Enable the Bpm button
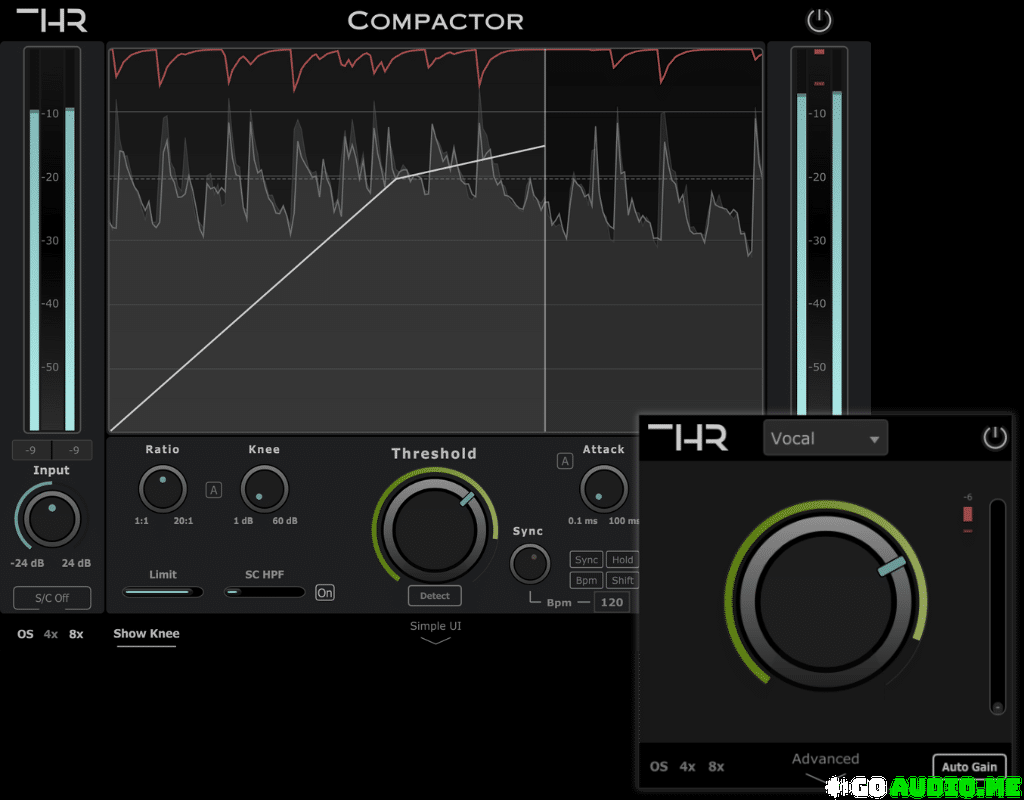 tap(586, 580)
